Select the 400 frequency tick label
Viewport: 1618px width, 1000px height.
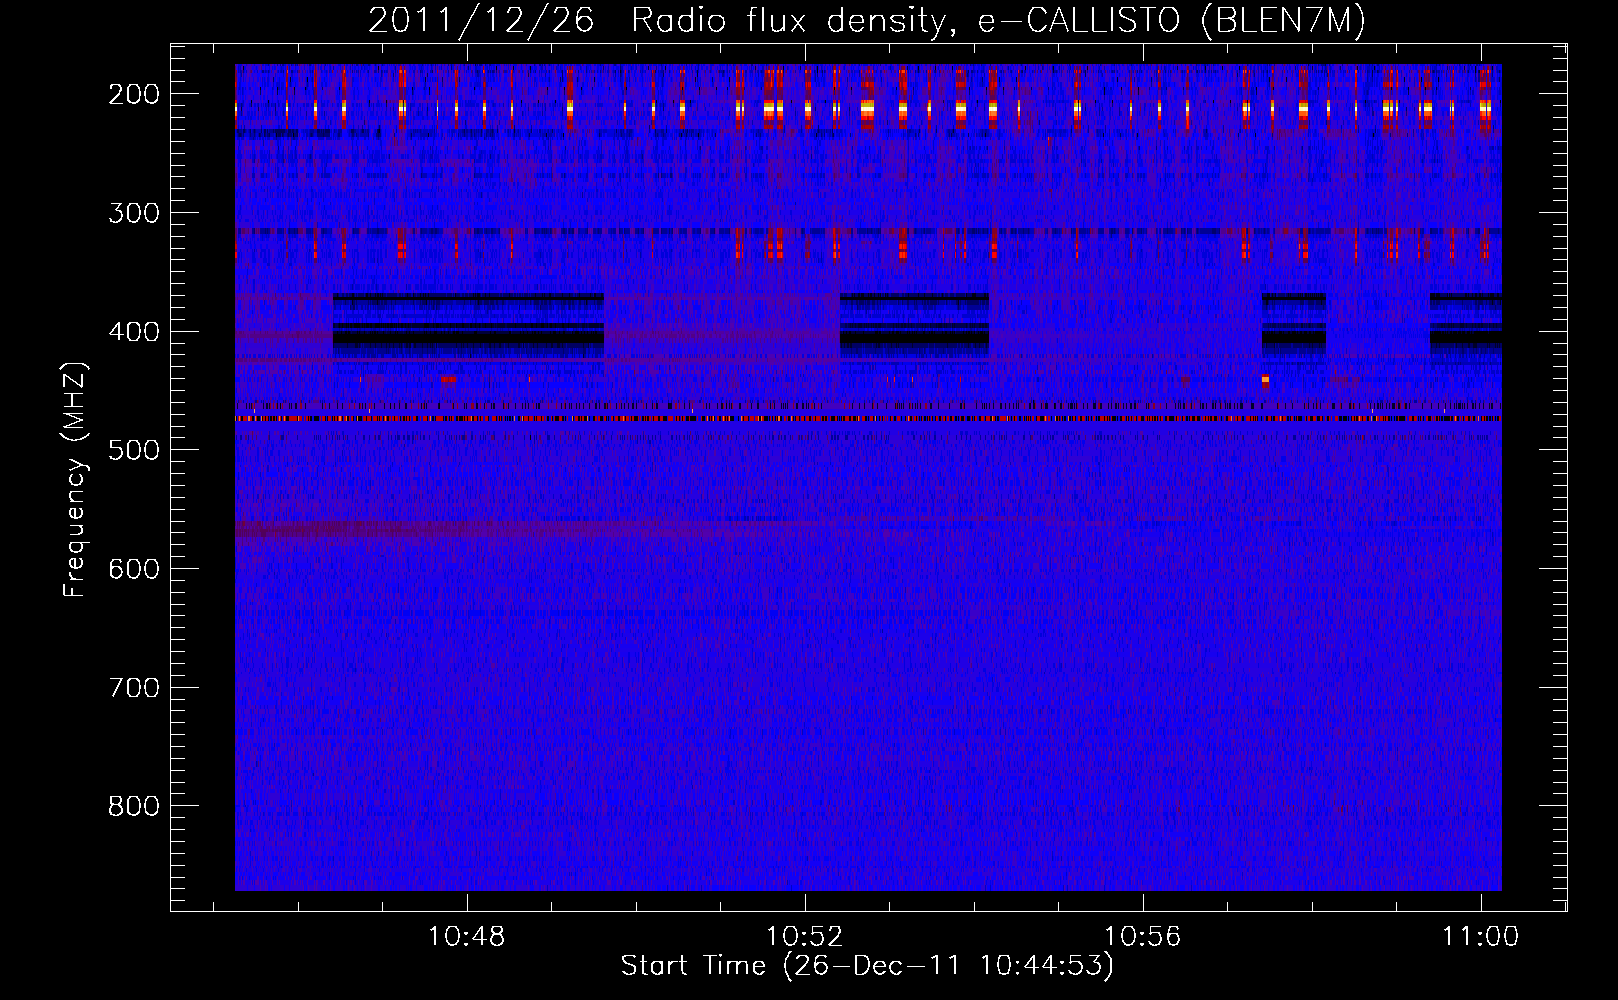coord(134,332)
